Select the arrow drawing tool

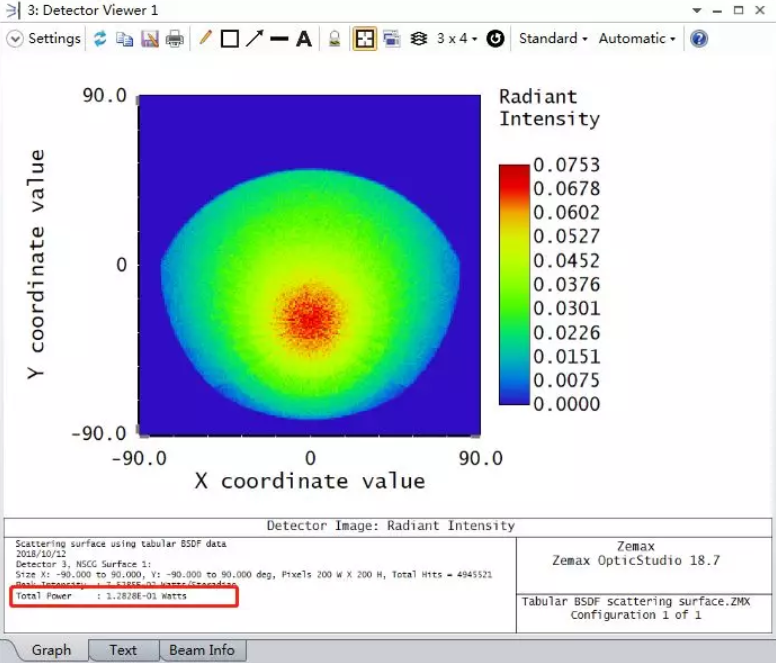coord(254,39)
